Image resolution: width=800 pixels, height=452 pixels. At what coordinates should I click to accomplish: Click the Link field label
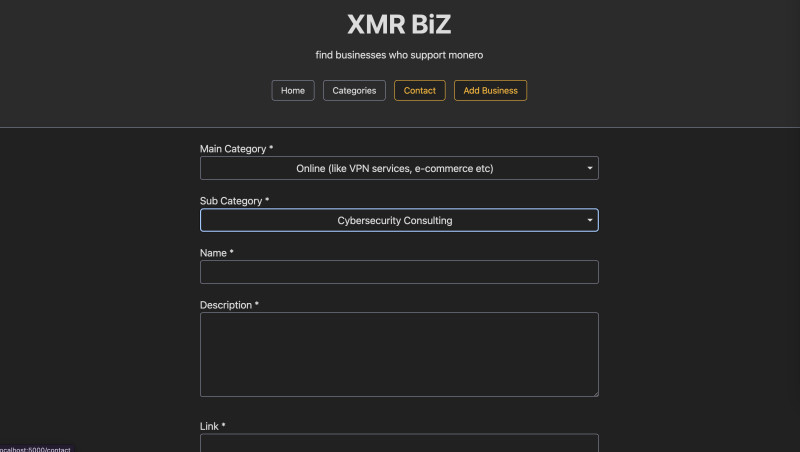[x=212, y=426]
